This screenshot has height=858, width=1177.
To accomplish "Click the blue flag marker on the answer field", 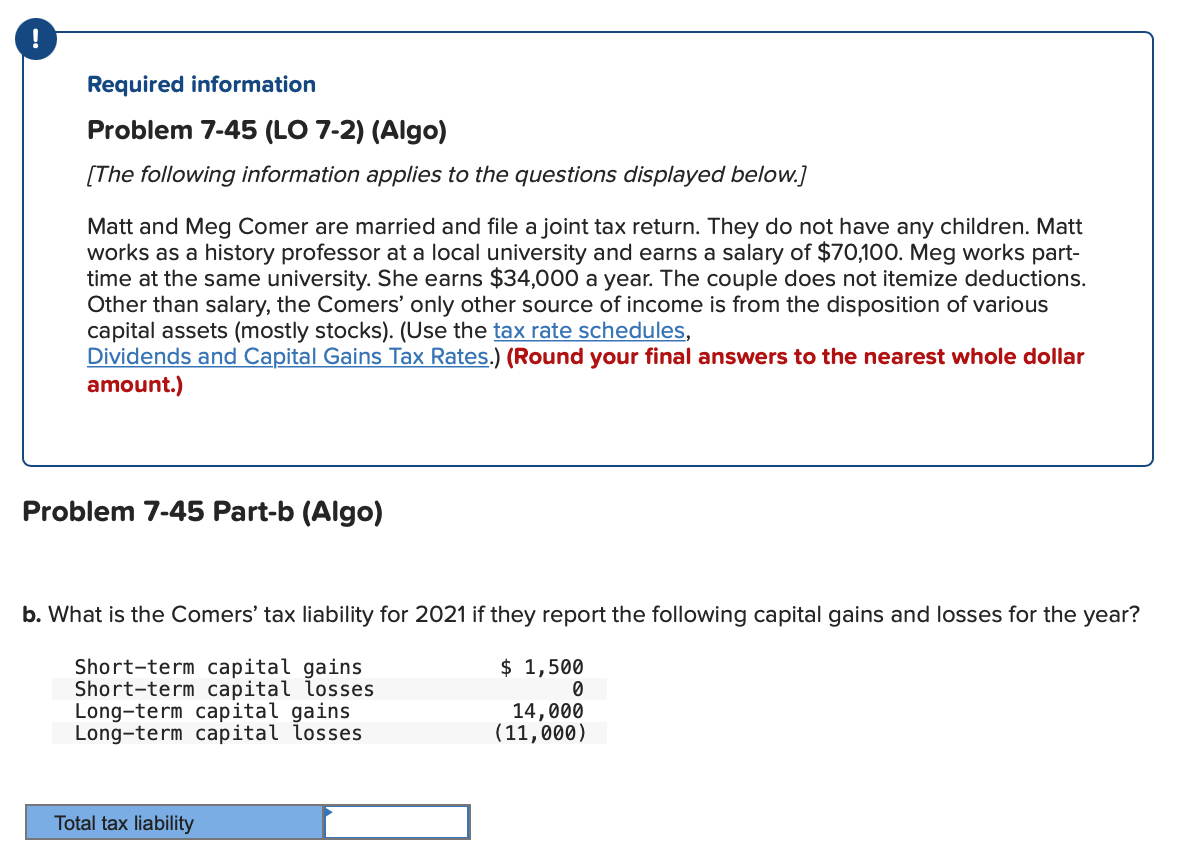I will pos(327,812).
